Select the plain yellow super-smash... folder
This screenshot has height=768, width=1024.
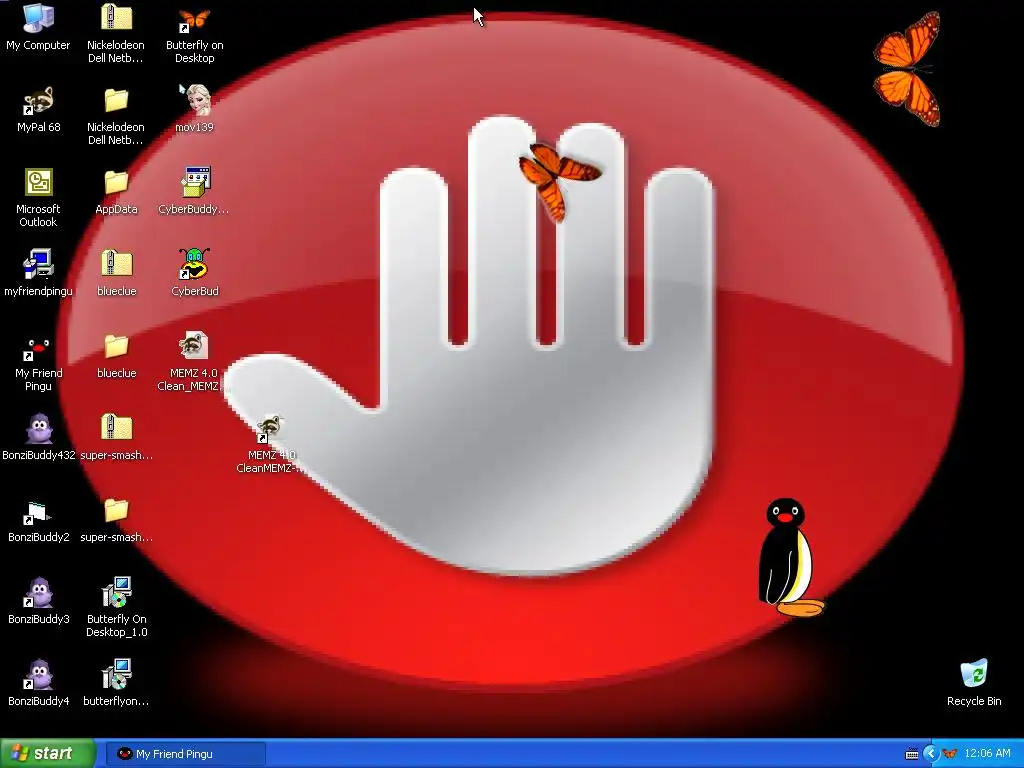(116, 511)
